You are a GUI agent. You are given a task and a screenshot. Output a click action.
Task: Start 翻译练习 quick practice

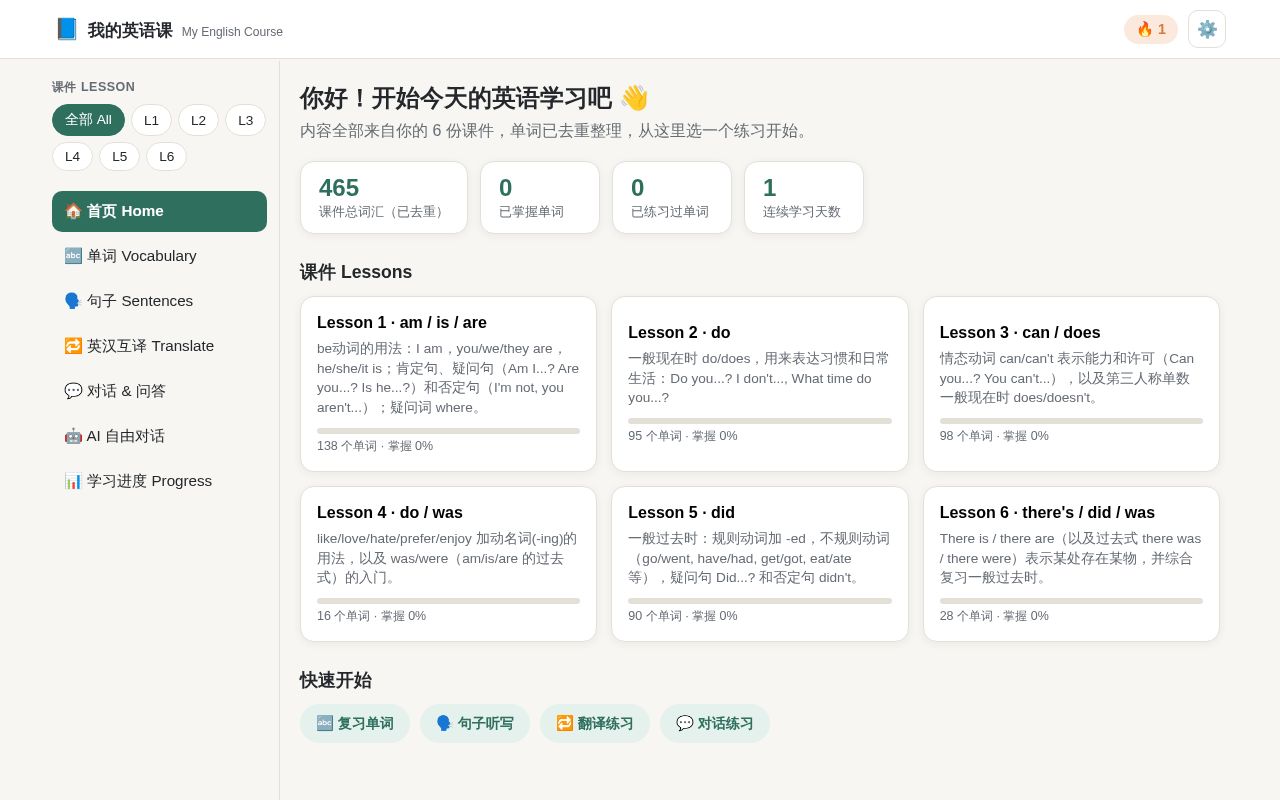[x=595, y=723]
